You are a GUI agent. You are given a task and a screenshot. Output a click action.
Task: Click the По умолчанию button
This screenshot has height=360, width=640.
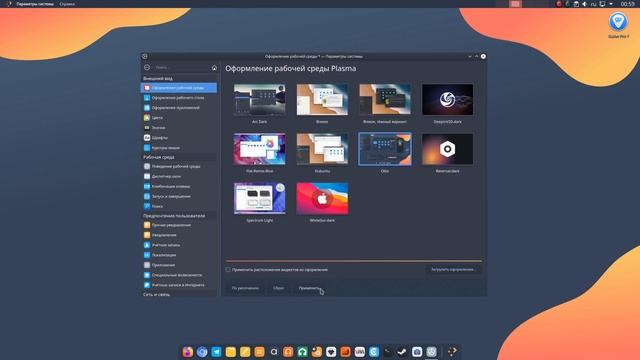coord(245,288)
